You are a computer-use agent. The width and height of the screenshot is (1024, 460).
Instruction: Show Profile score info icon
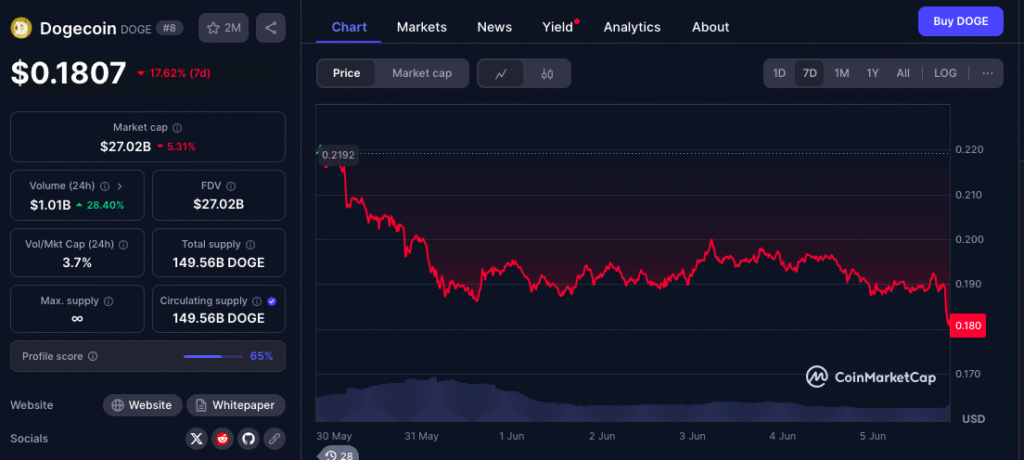(x=93, y=356)
